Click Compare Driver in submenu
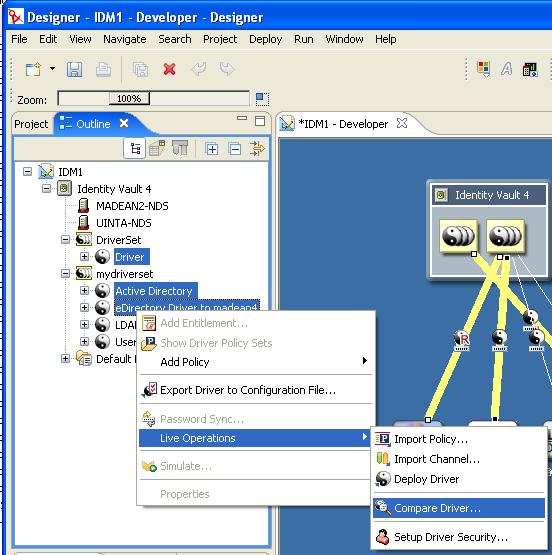 [459, 508]
